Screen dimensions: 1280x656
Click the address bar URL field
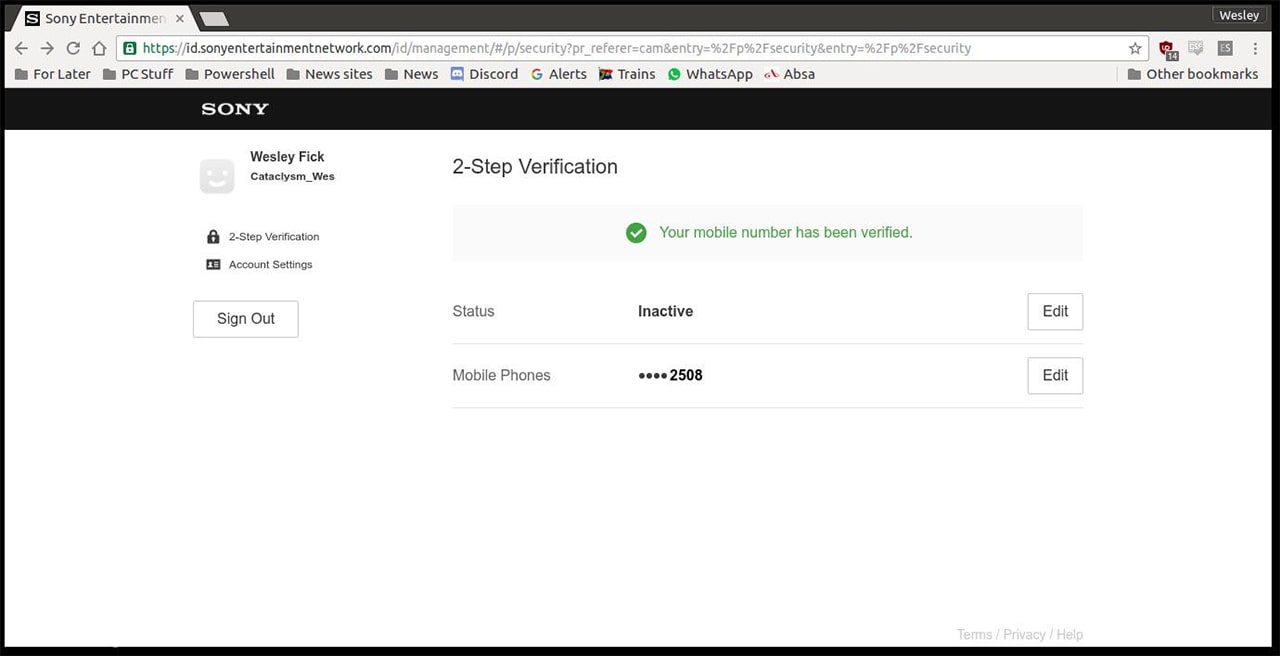pos(630,48)
